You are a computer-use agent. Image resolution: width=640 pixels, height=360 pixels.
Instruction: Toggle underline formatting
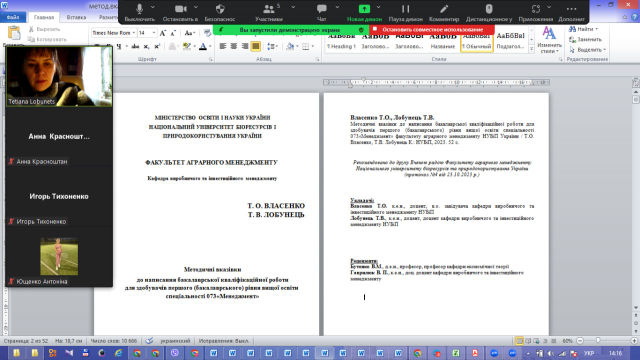[x=119, y=47]
